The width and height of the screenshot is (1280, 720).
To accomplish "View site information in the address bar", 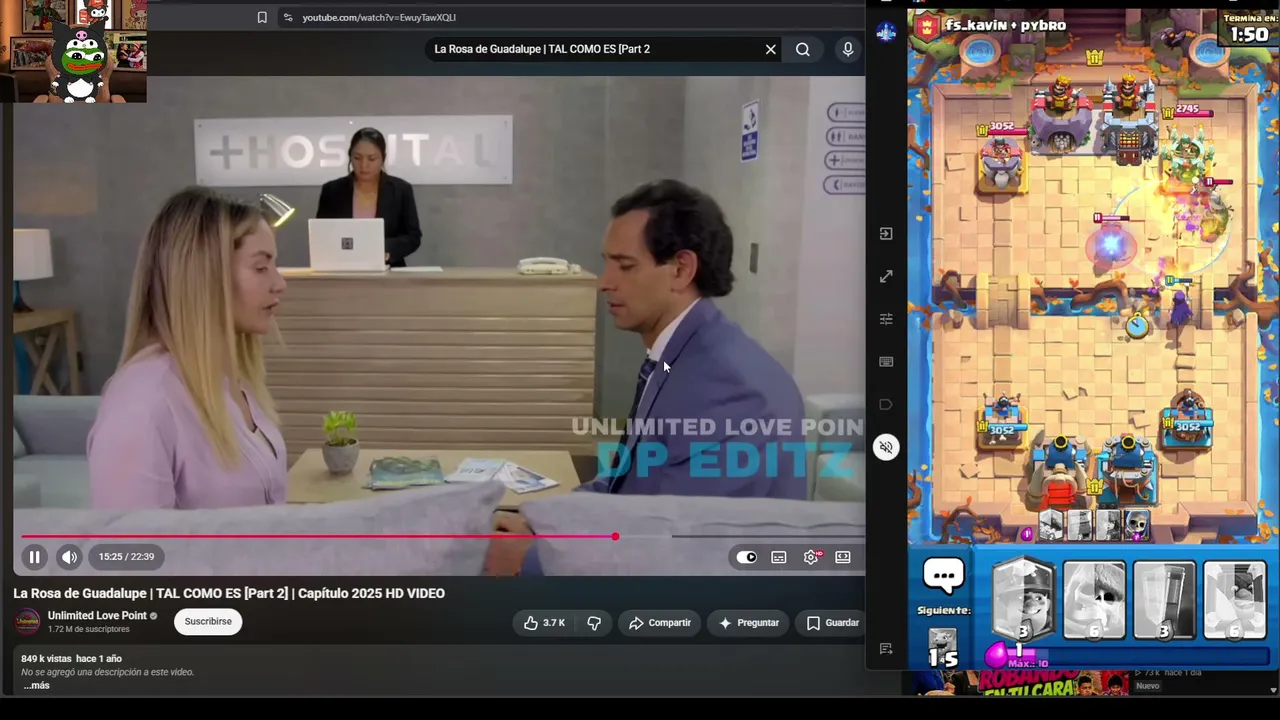I will [x=288, y=17].
